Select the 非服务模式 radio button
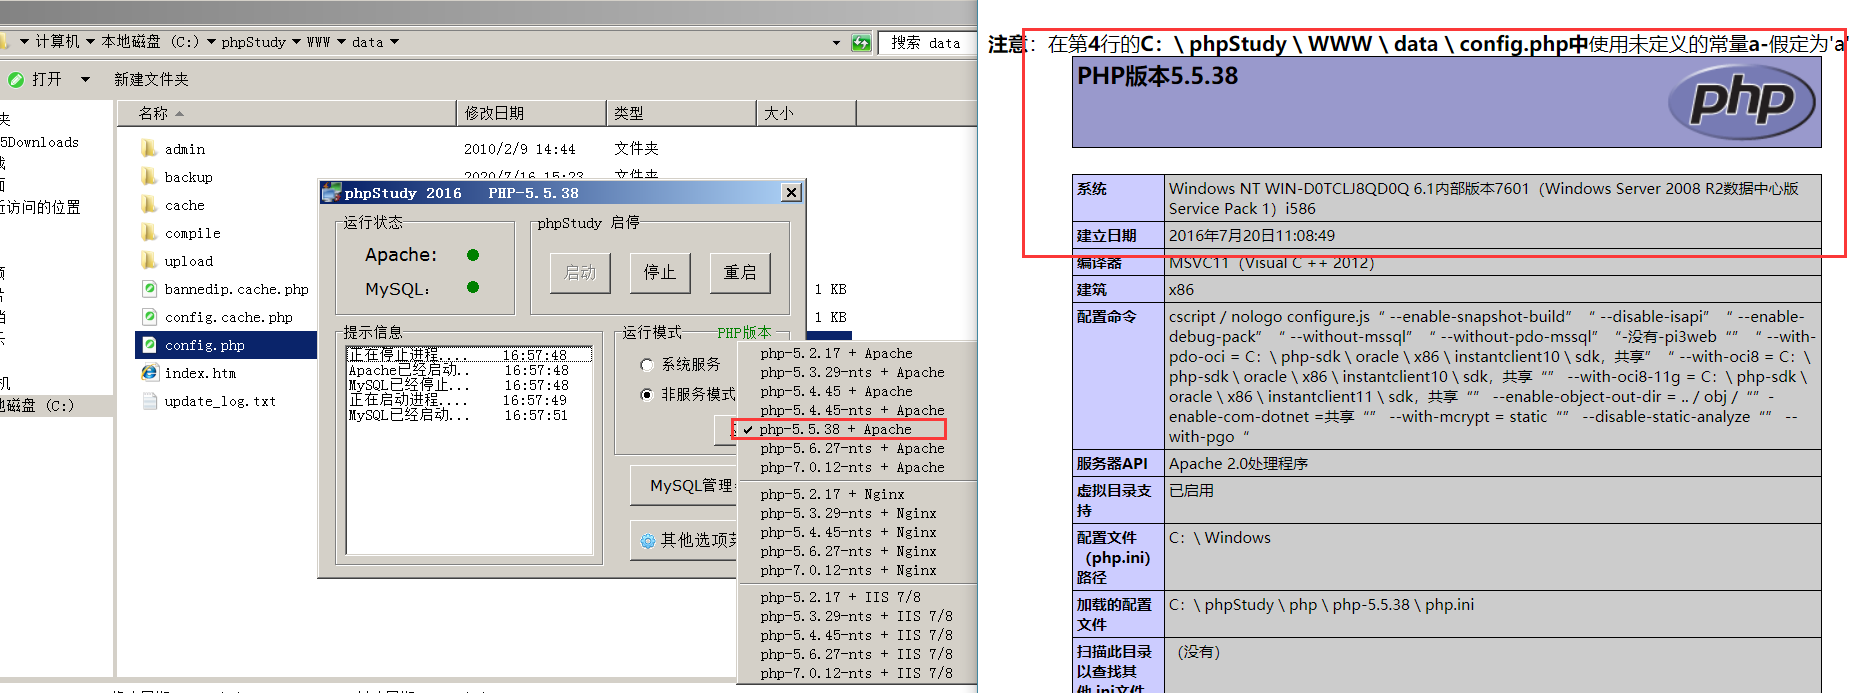 [647, 394]
